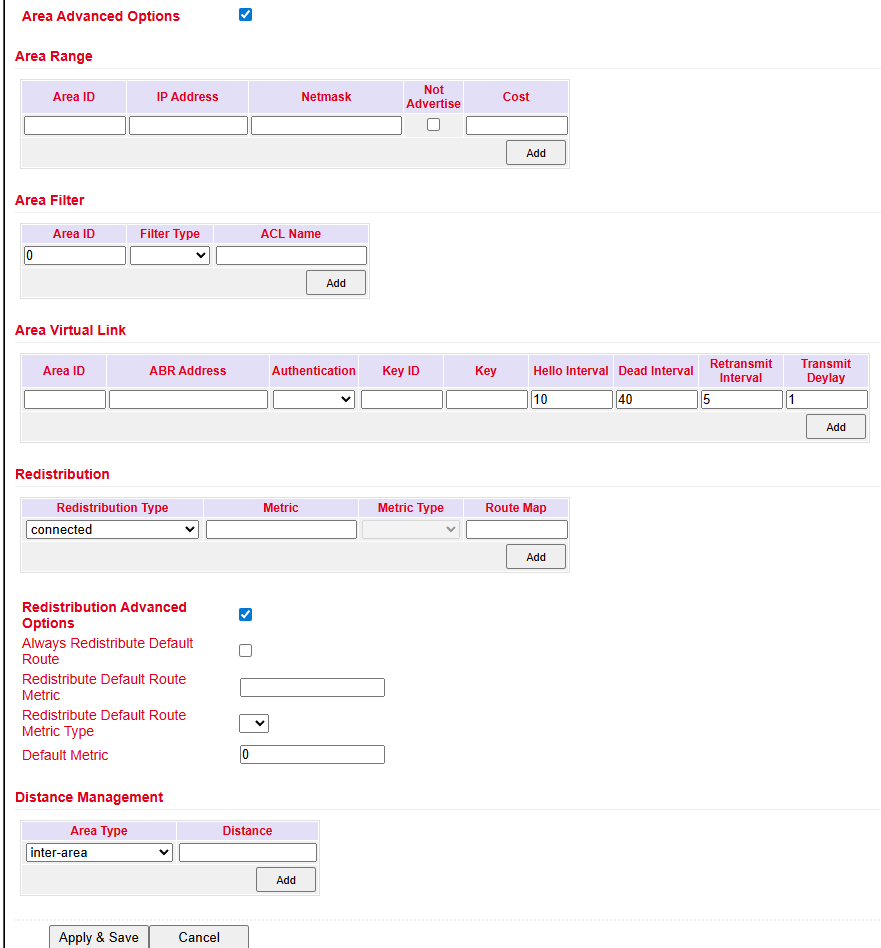Expand the Distance Management Area Type dropdown
The width and height of the screenshot is (881, 948).
pos(100,853)
